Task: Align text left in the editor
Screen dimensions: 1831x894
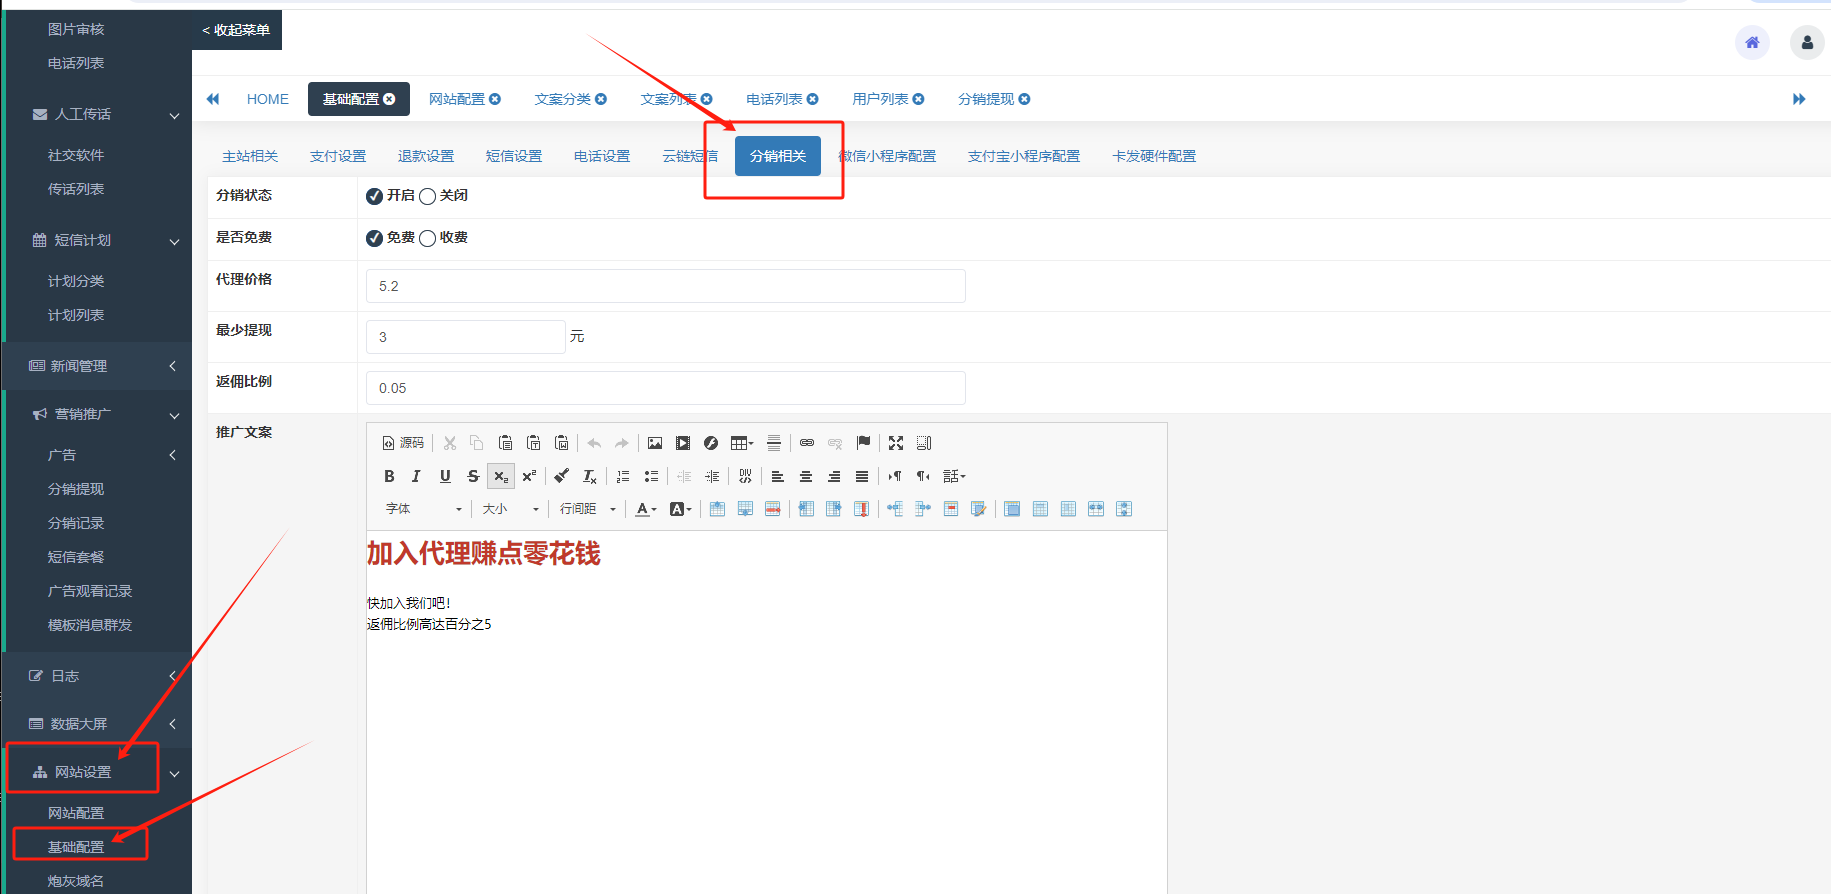Action: pos(778,476)
